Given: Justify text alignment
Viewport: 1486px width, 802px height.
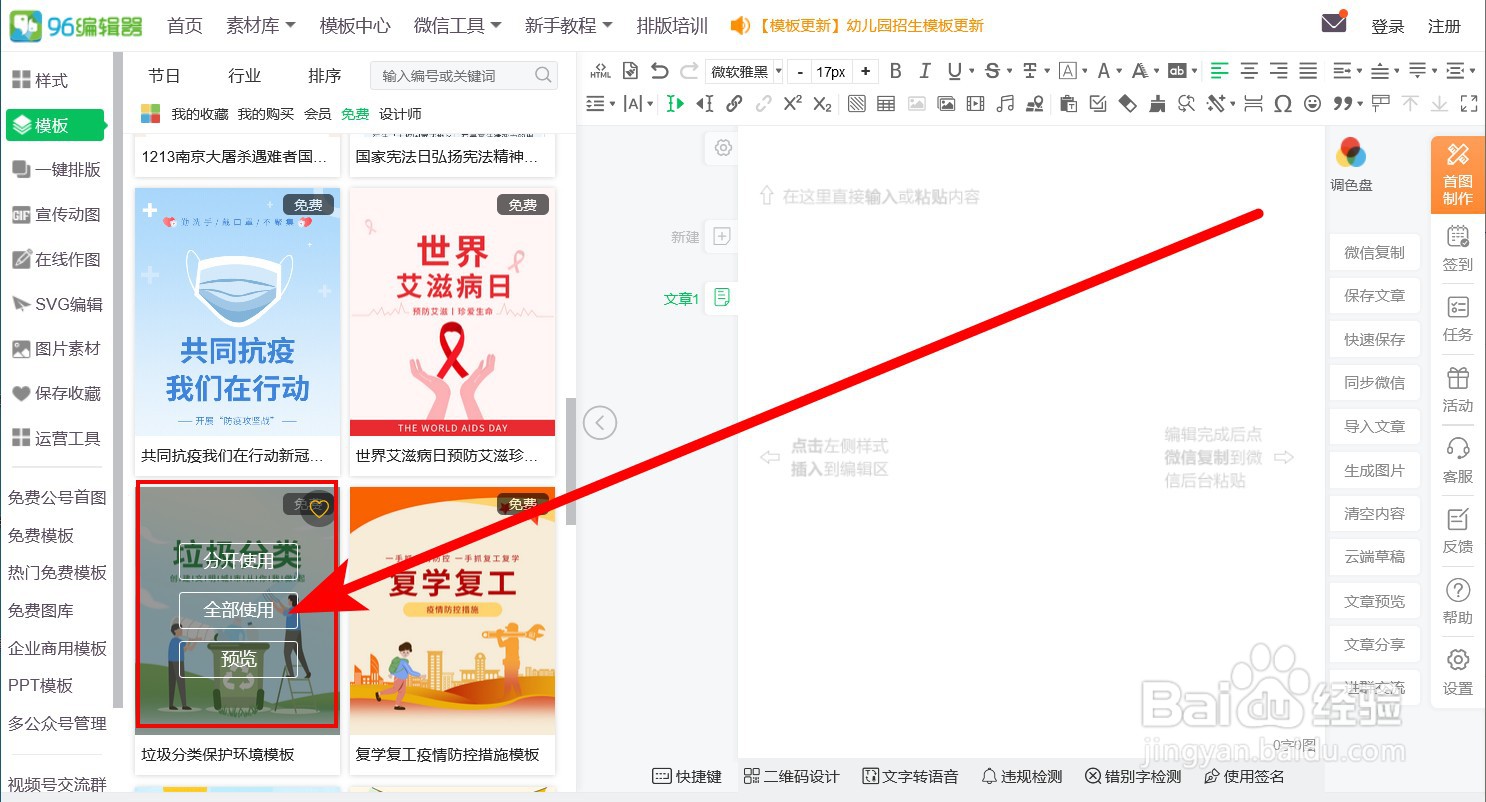Looking at the screenshot, I should pos(1308,71).
